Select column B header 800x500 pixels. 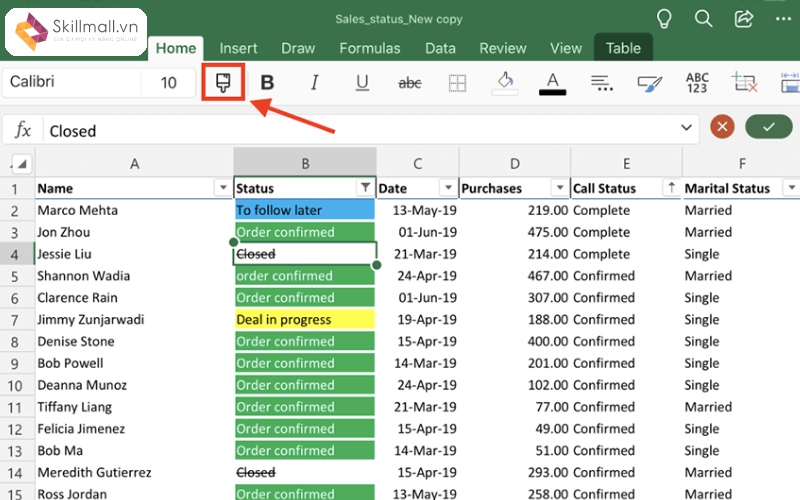click(305, 164)
